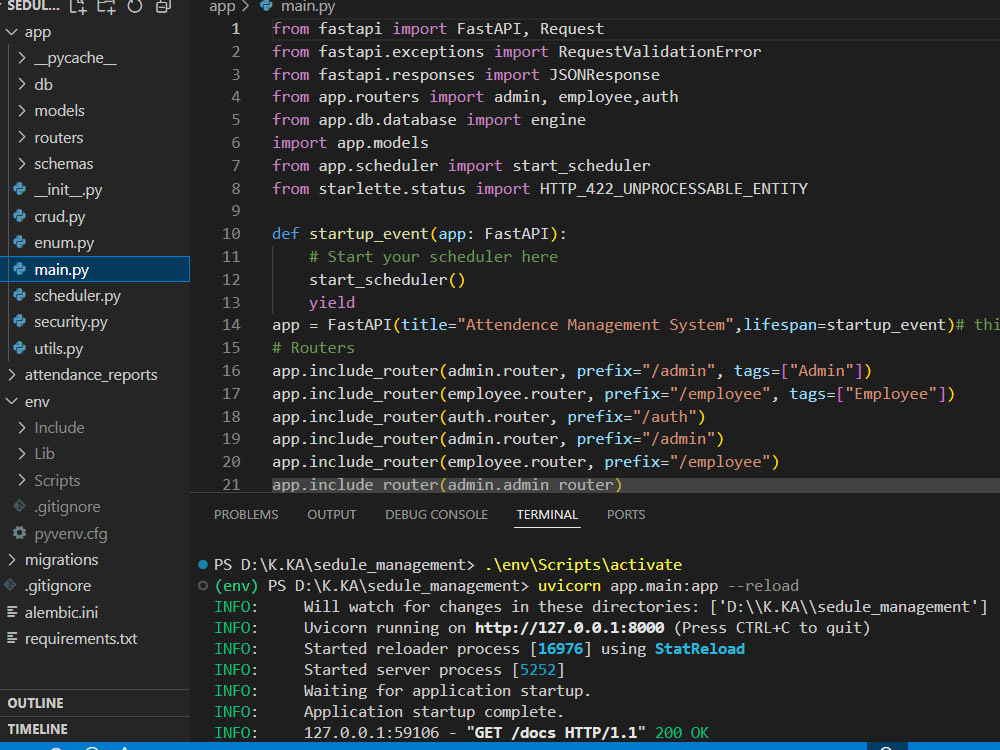Expand the Include folder under env
Image resolution: width=1000 pixels, height=750 pixels.
(22, 427)
